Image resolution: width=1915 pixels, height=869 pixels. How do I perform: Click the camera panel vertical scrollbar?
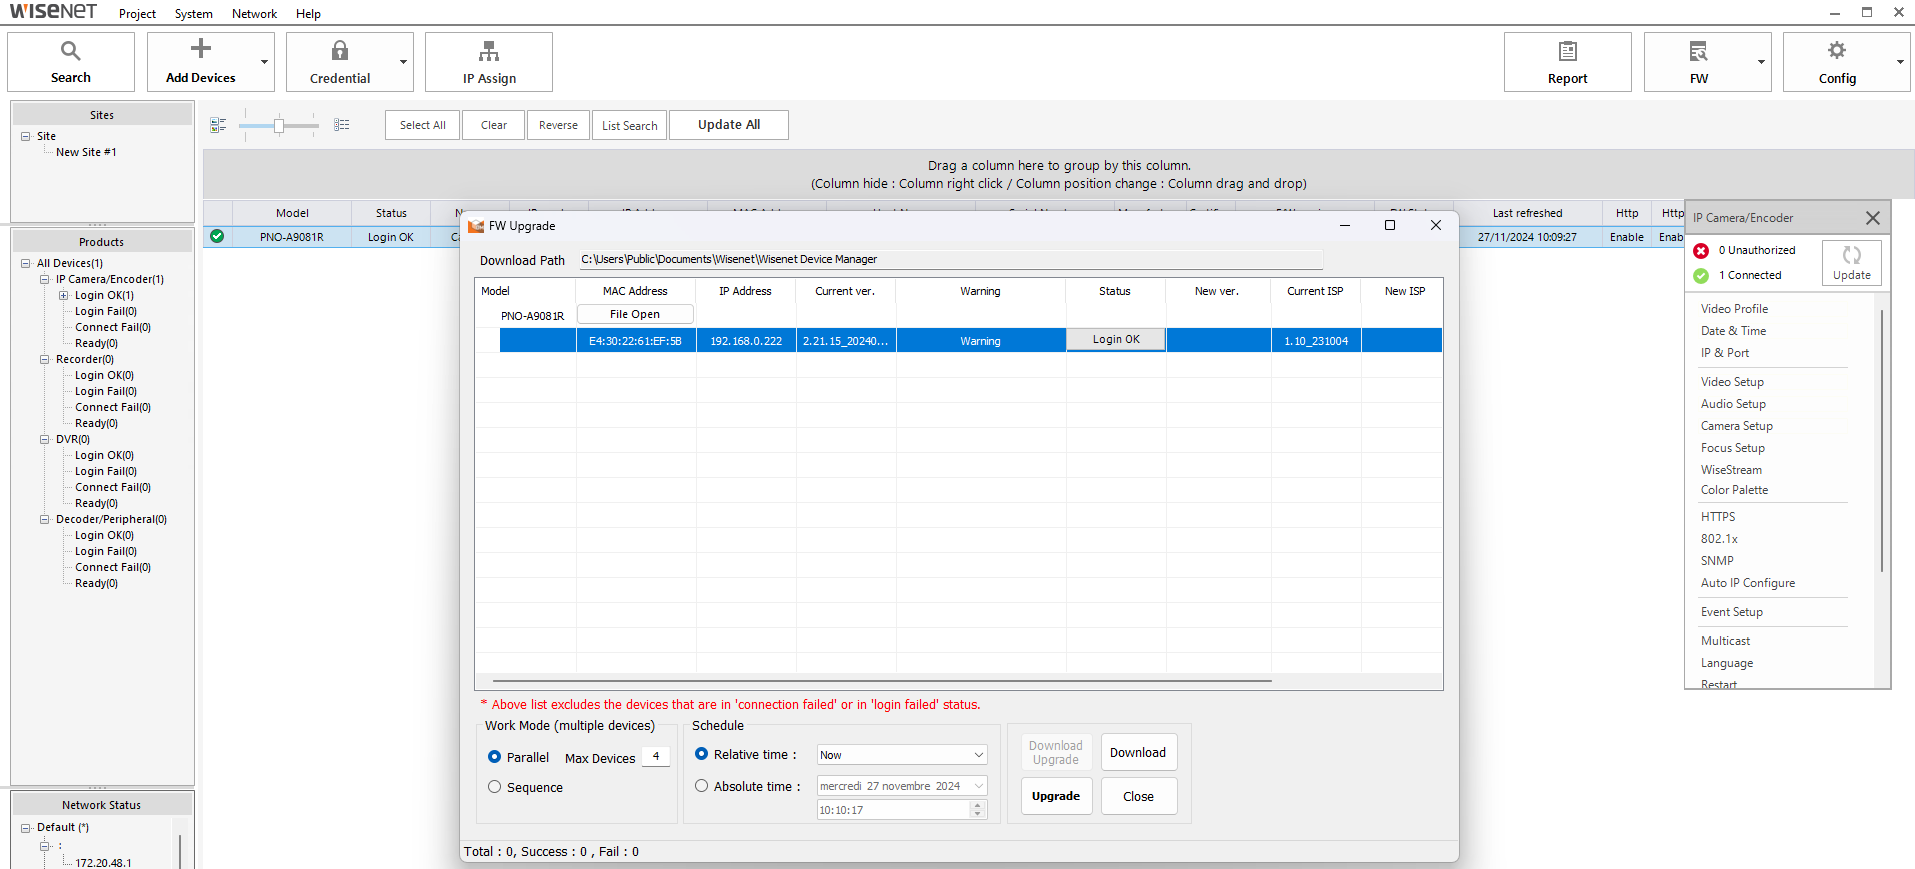pos(1882,440)
